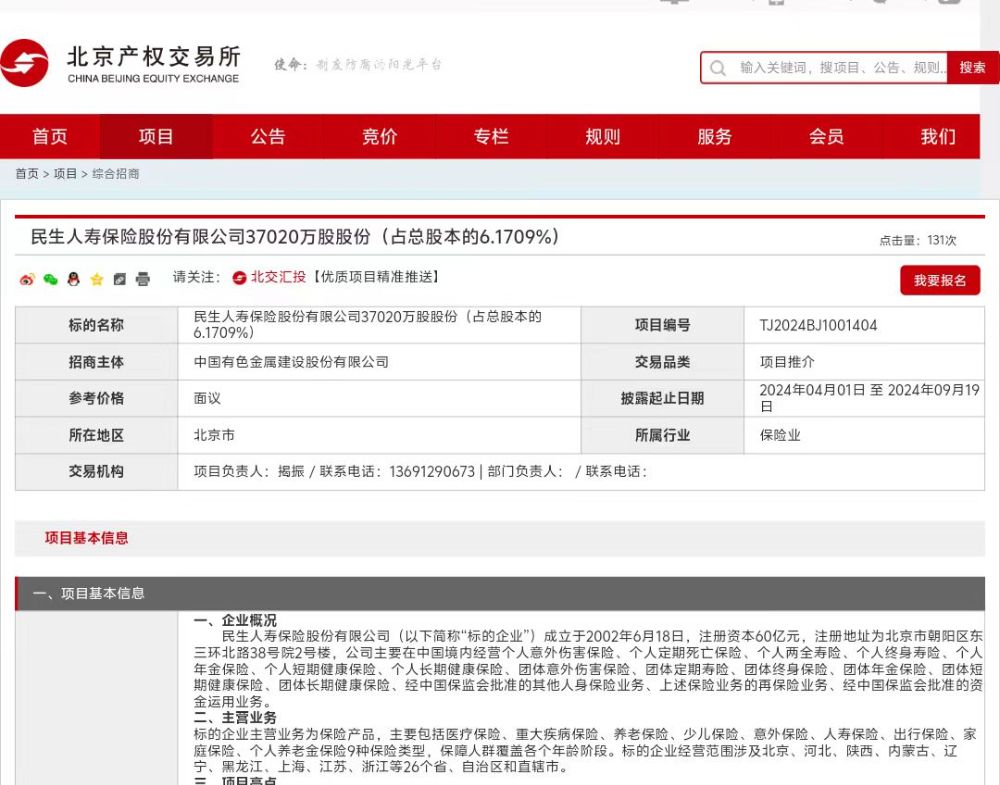Screen dimensions: 1000x785
Task: Click the 标的名称 label cell
Action: pos(96,325)
